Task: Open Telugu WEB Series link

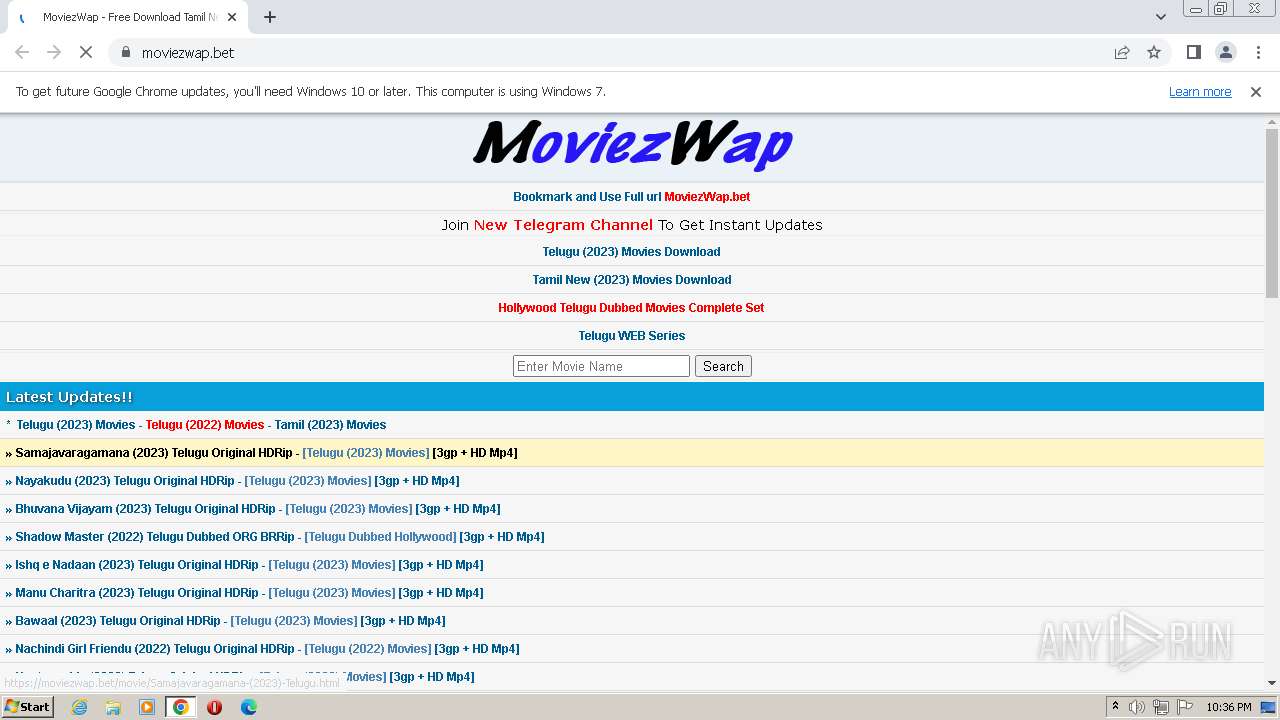Action: coord(631,336)
